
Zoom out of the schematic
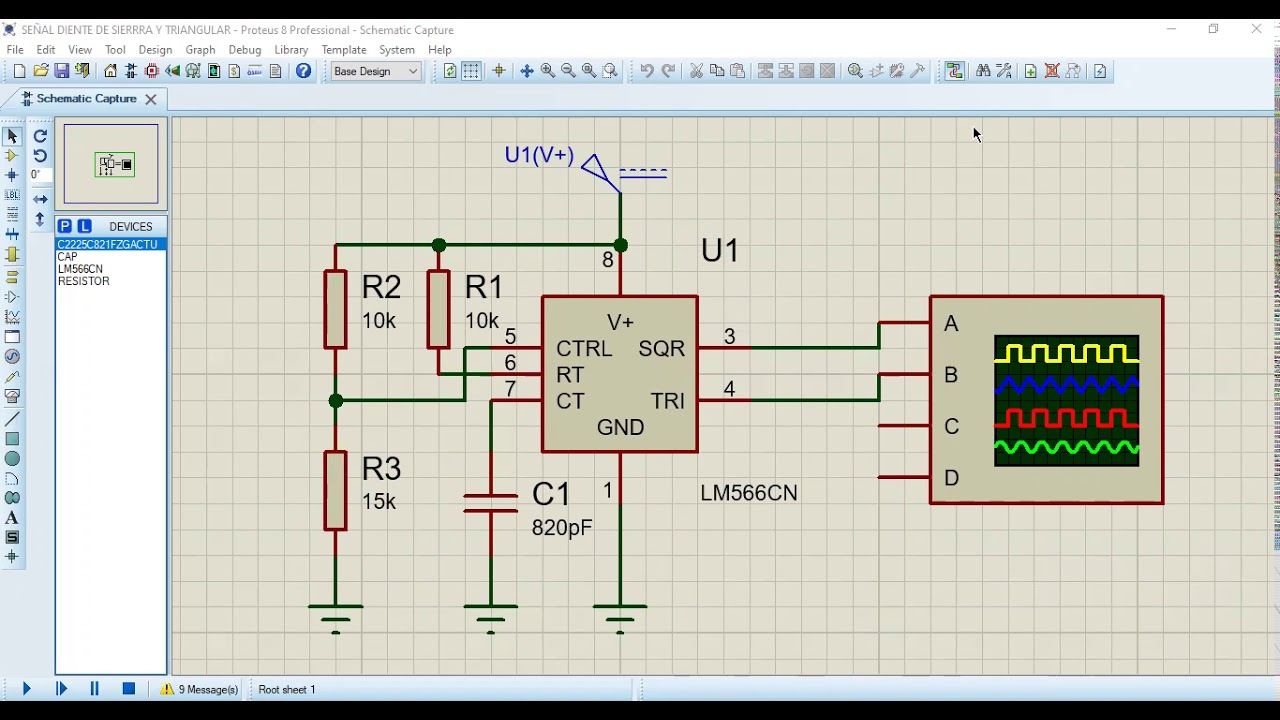pos(569,71)
